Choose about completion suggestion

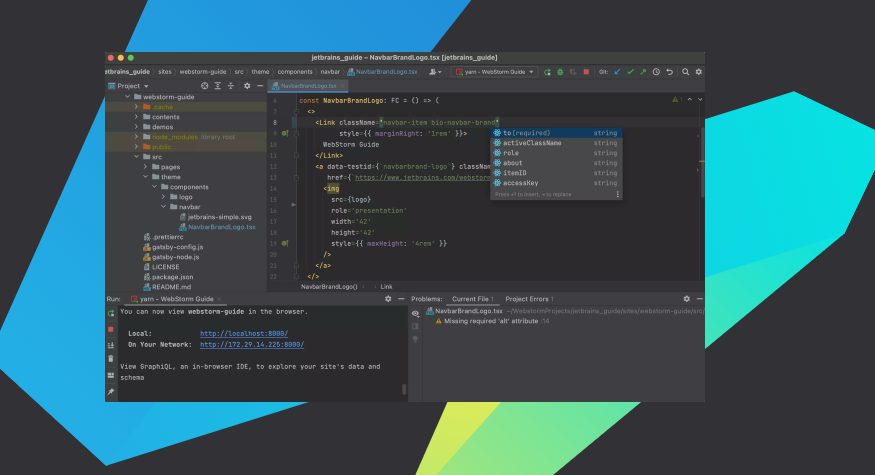pos(556,163)
